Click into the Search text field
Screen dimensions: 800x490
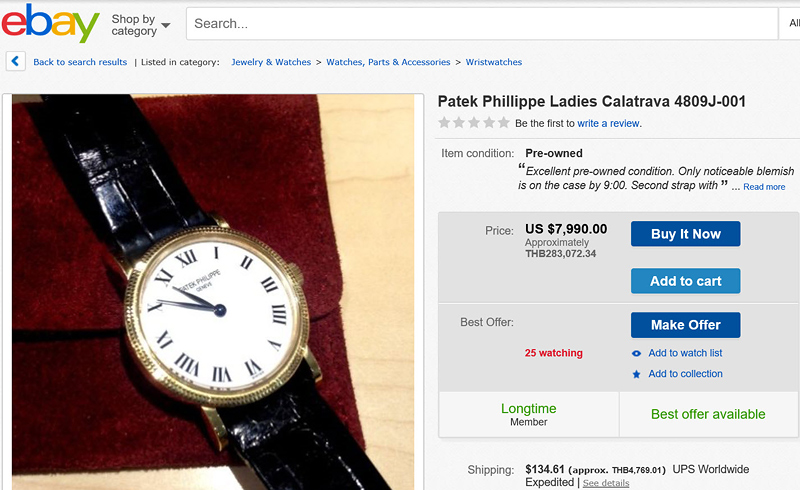[480, 23]
